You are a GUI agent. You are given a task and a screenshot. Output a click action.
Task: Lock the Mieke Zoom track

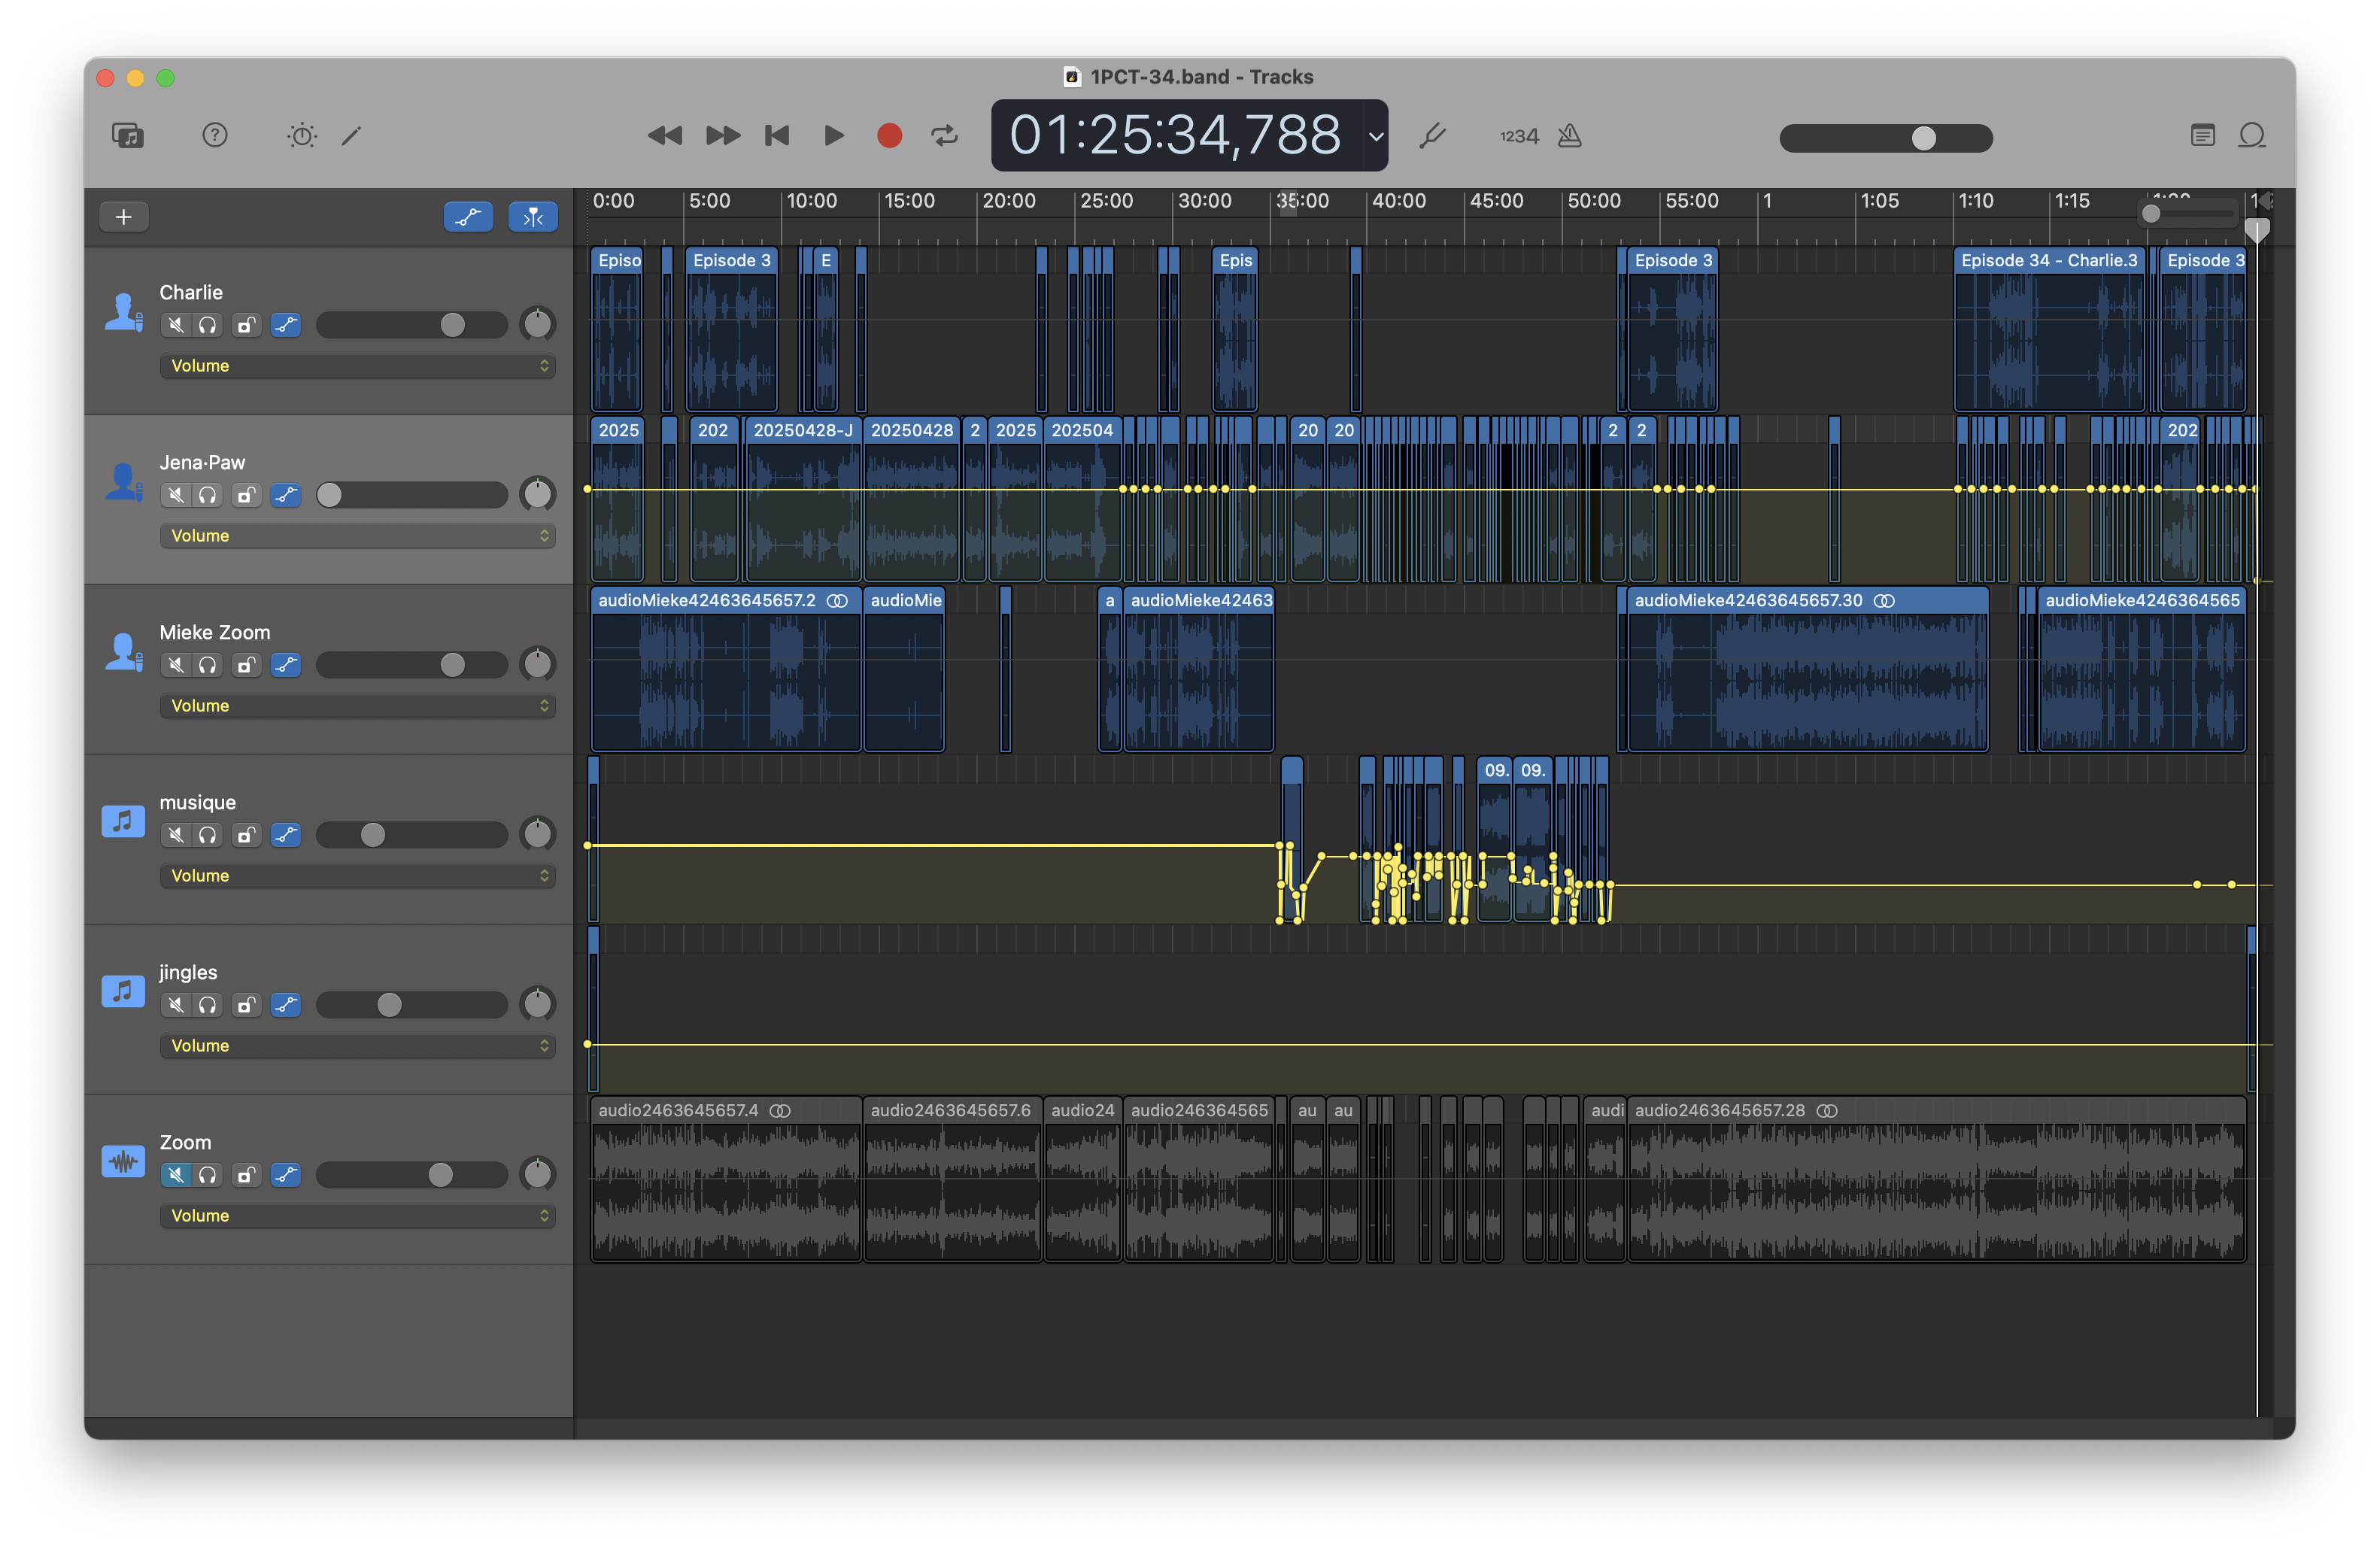[x=246, y=665]
